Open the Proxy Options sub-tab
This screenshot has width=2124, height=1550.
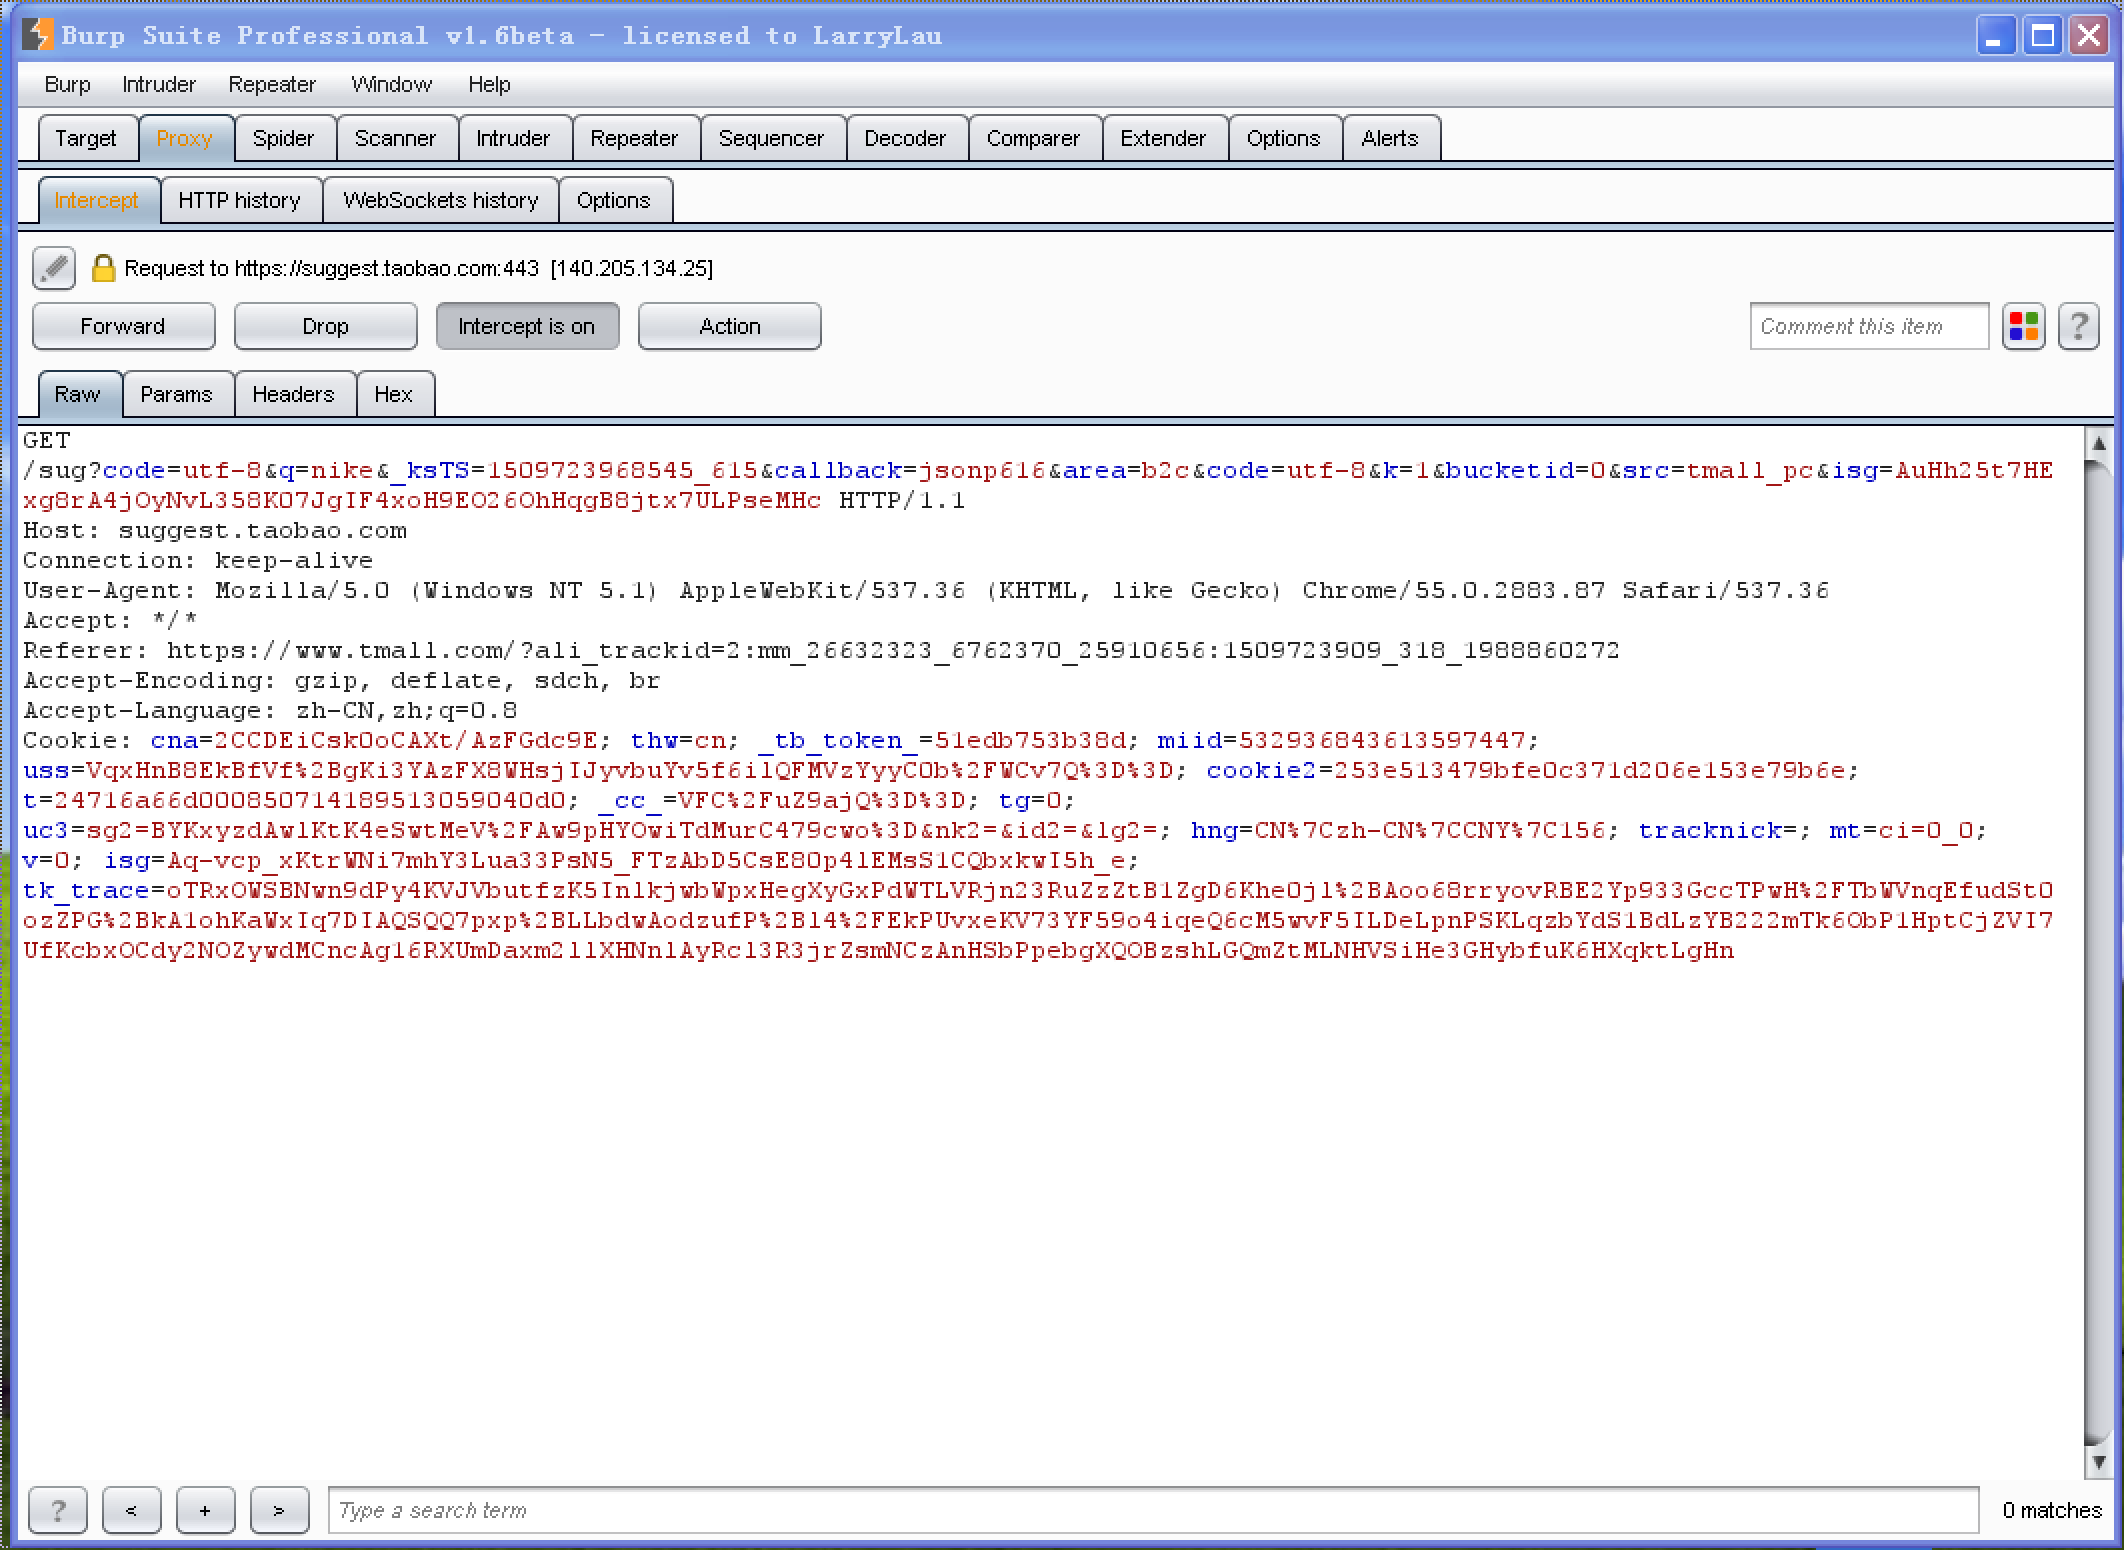coord(614,200)
